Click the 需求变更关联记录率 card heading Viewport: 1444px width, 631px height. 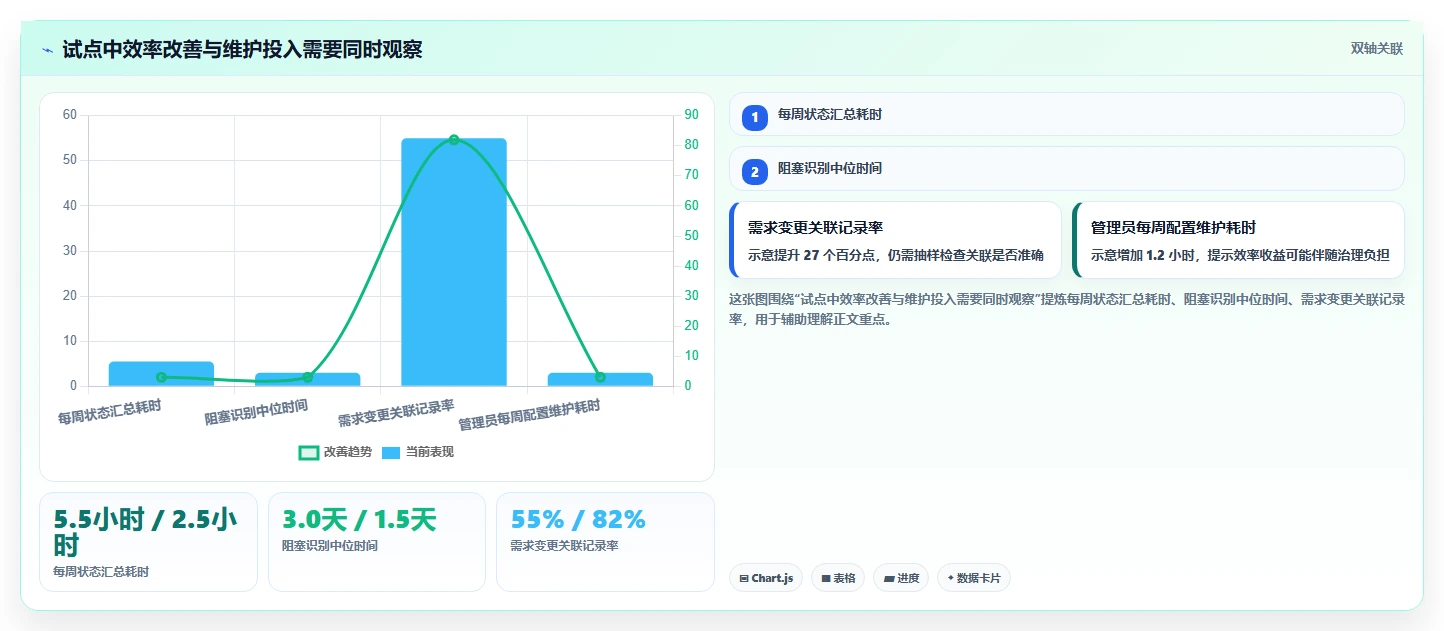(x=815, y=228)
